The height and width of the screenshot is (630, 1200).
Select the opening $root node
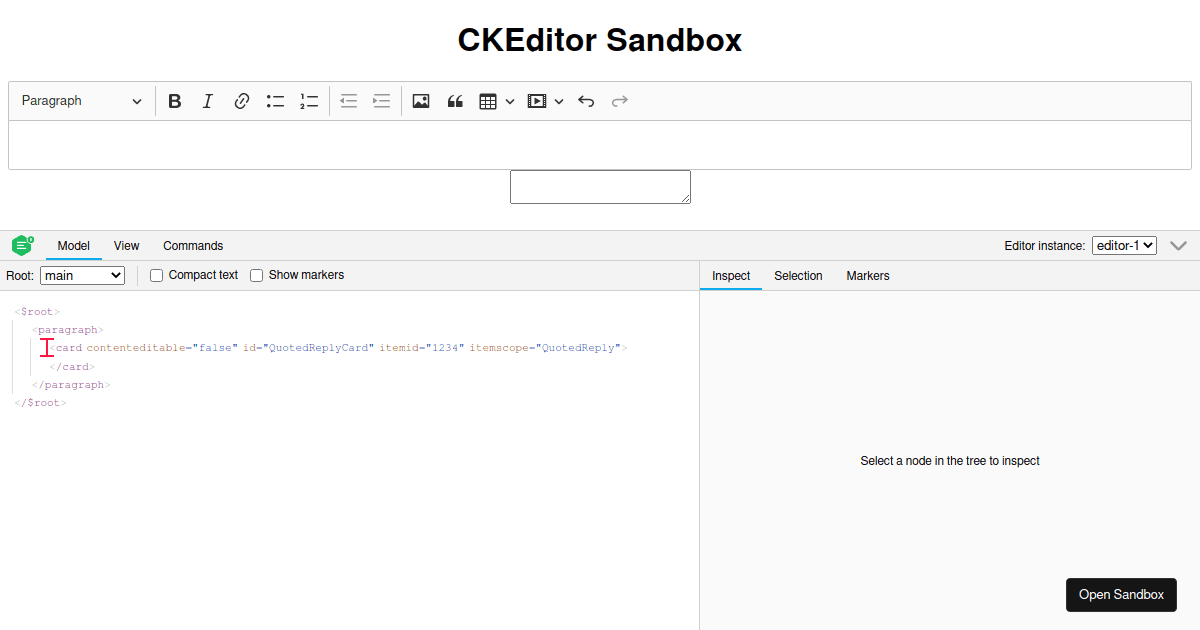(37, 312)
